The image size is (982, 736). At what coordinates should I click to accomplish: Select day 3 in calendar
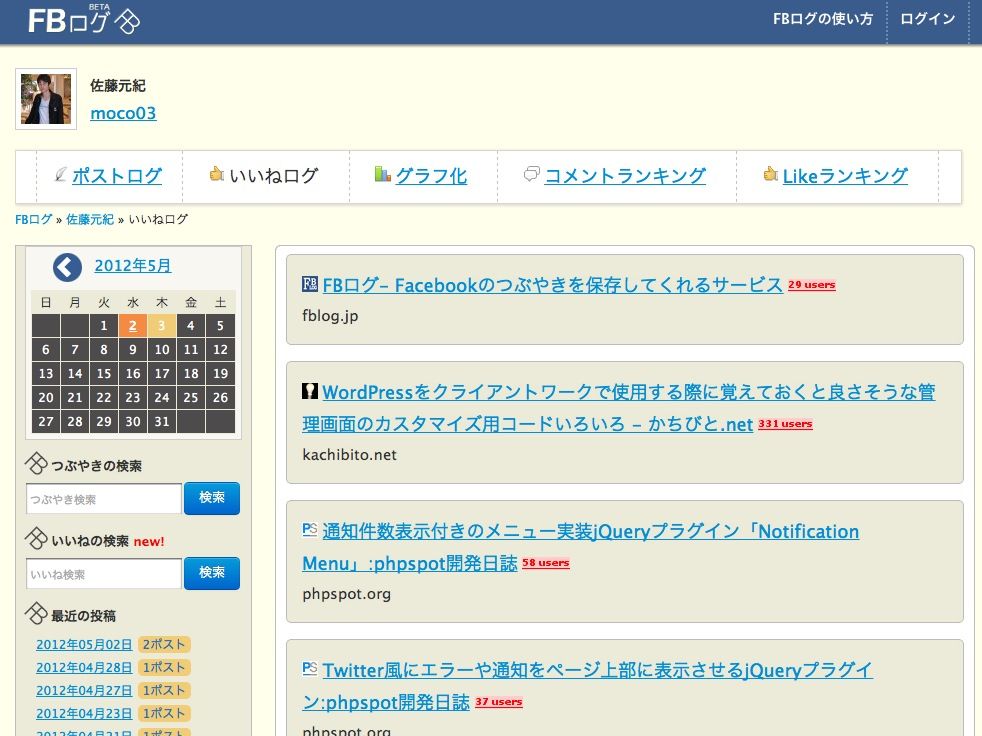pyautogui.click(x=162, y=326)
